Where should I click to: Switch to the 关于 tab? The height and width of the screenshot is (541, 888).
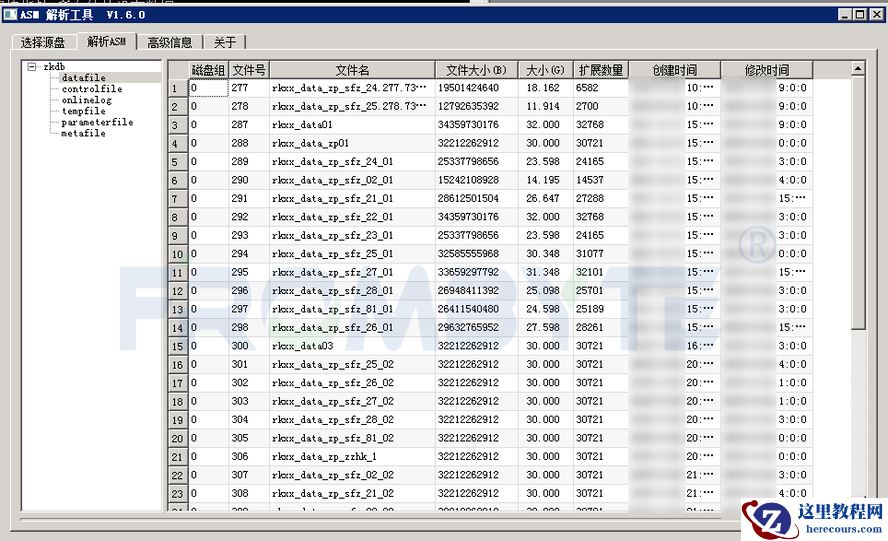(x=225, y=42)
